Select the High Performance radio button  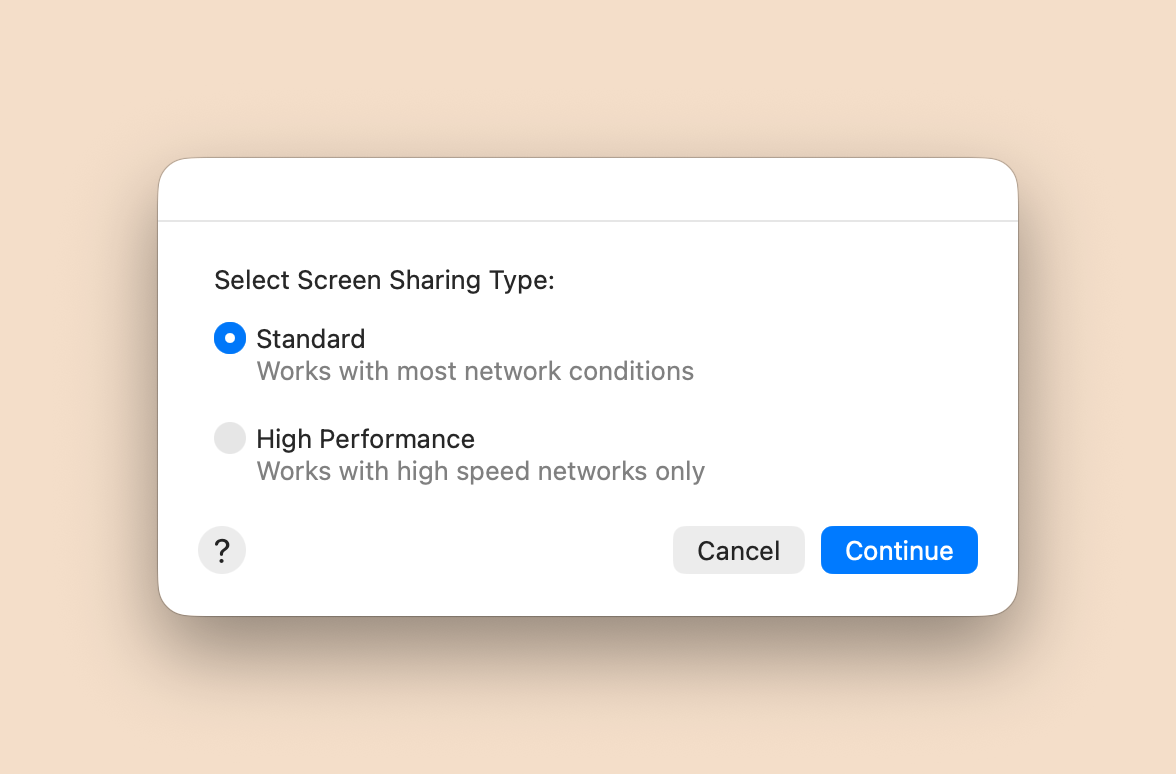coord(230,438)
